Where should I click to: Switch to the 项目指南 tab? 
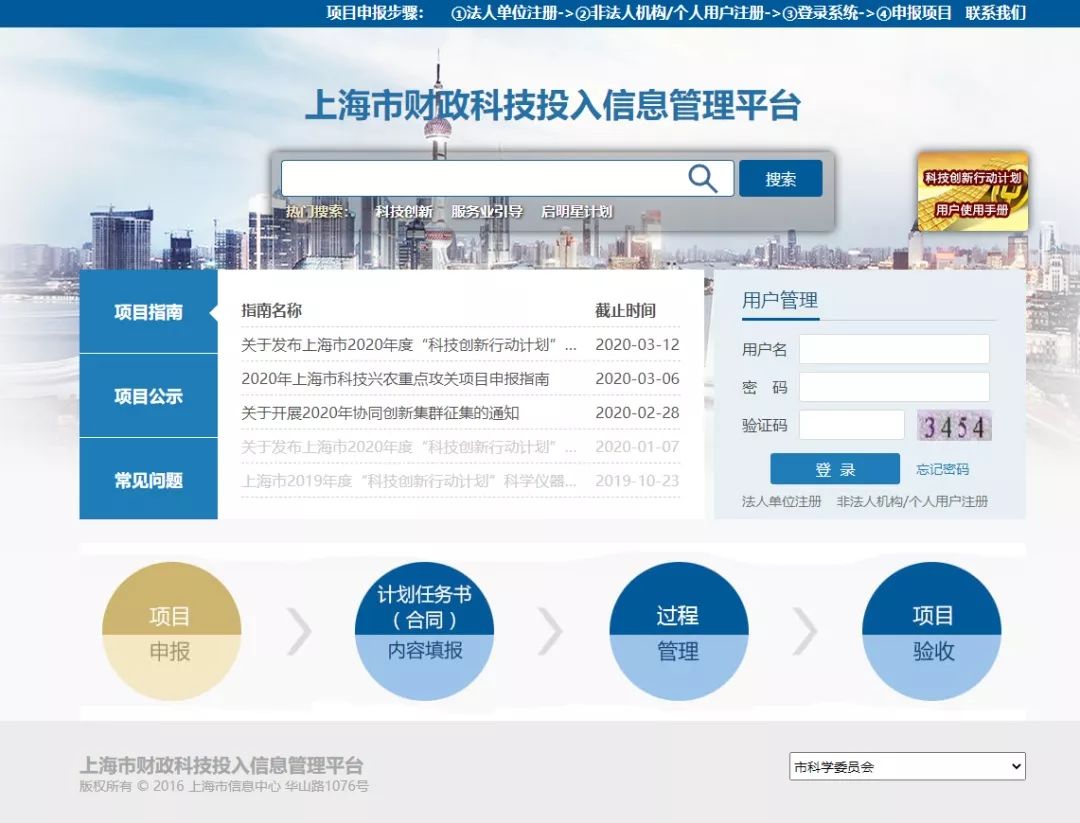(x=148, y=312)
